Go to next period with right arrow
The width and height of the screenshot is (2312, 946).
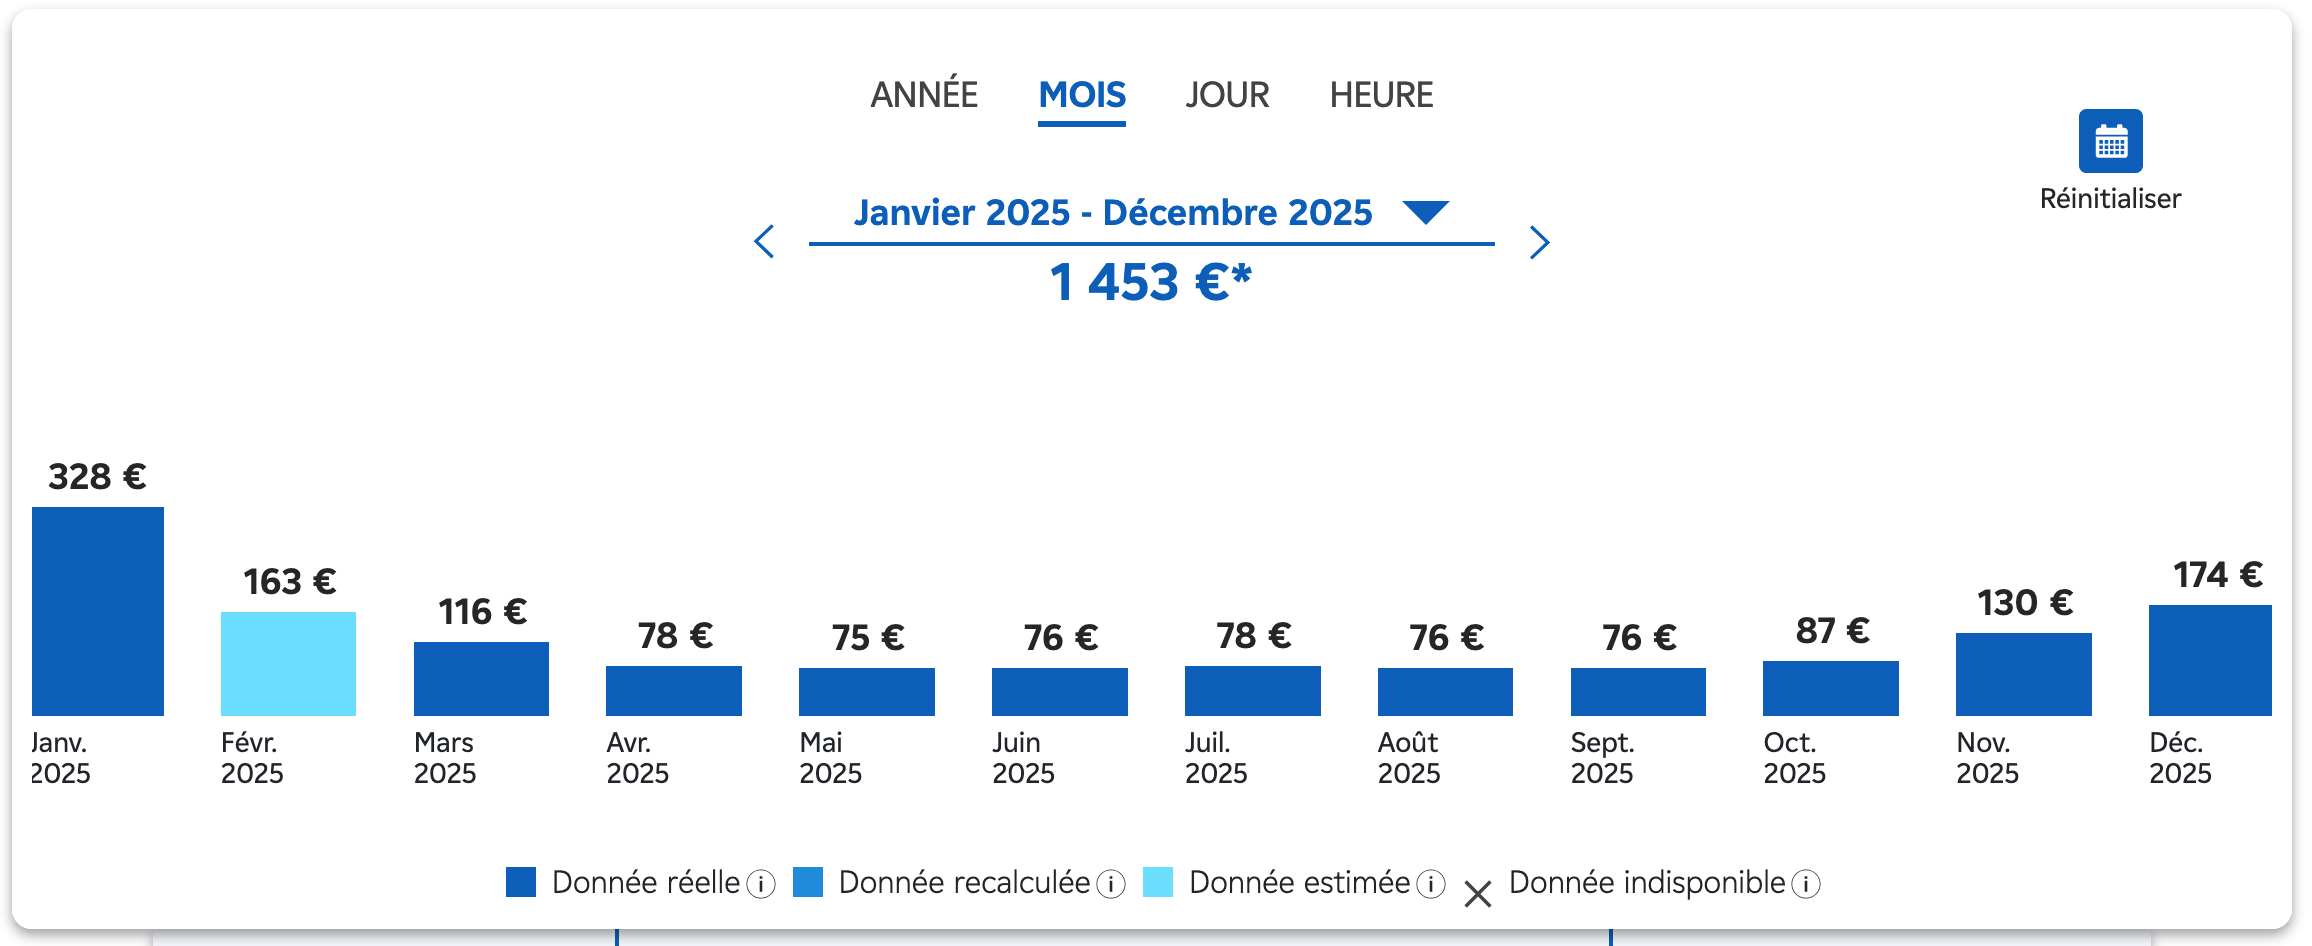coord(1539,242)
